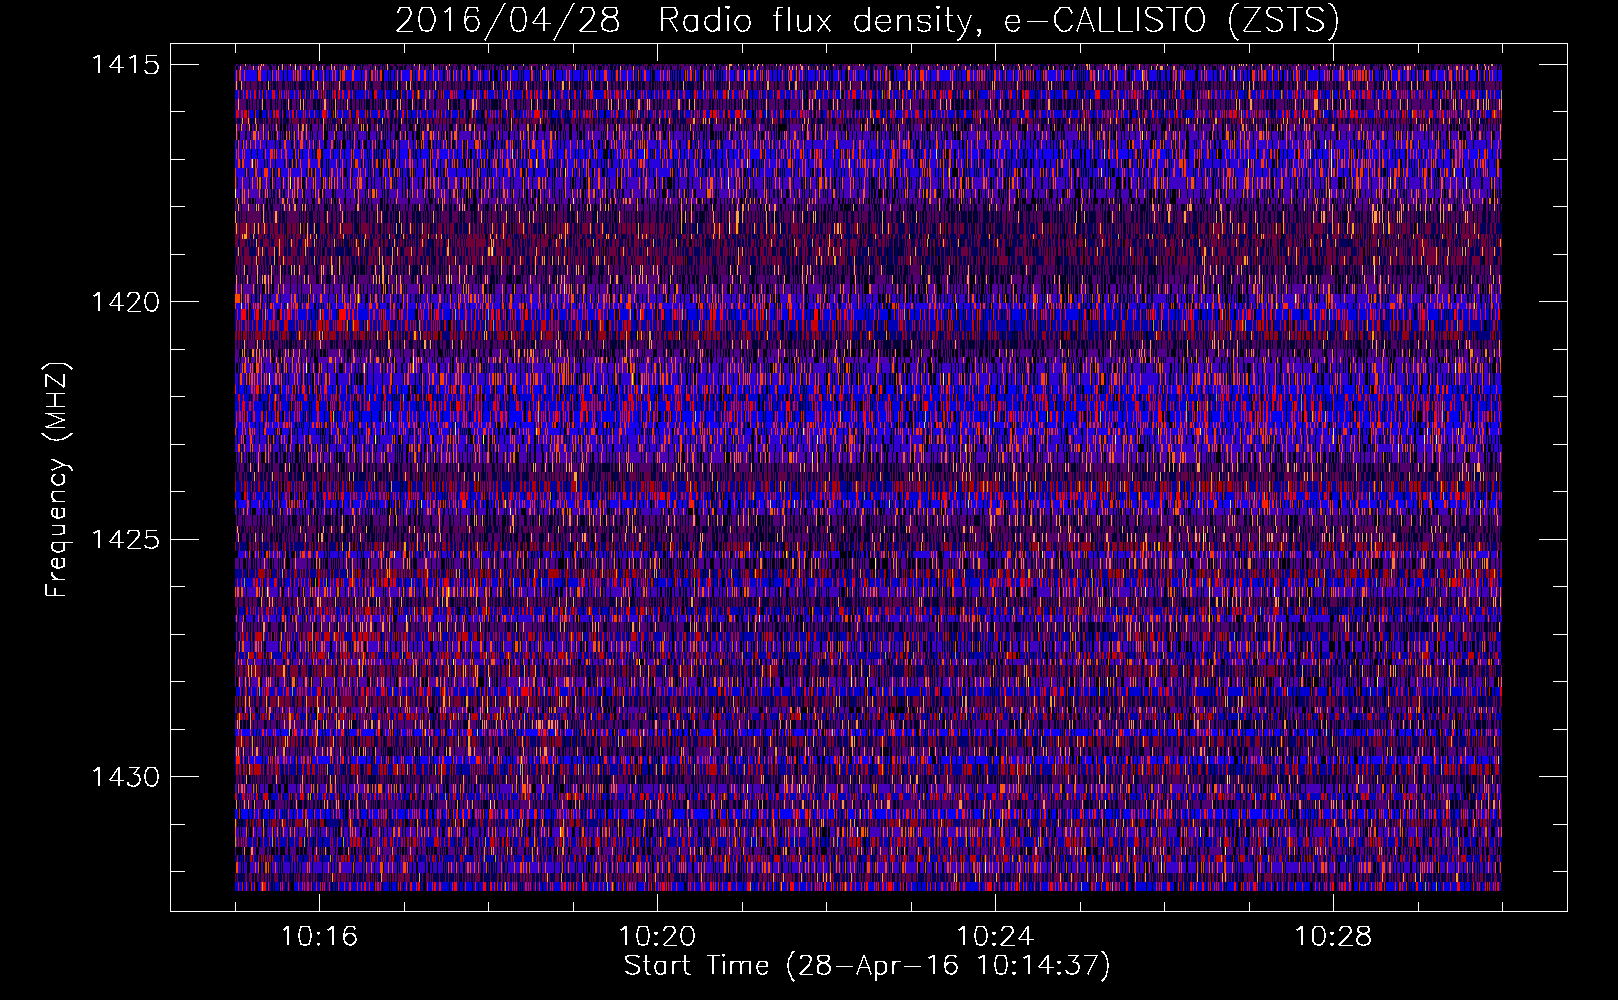Click the 'Start Time (28-Apr-16 10:14:37)' label

(x=867, y=966)
